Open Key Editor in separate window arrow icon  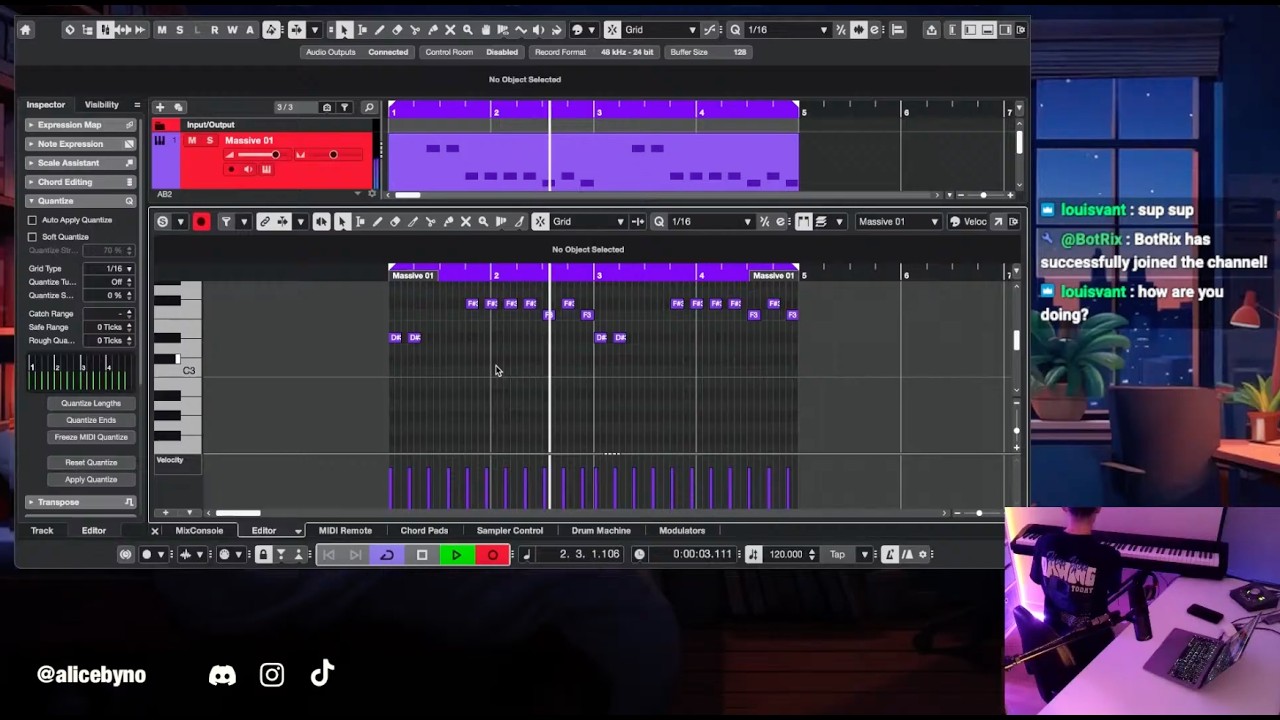(x=998, y=222)
